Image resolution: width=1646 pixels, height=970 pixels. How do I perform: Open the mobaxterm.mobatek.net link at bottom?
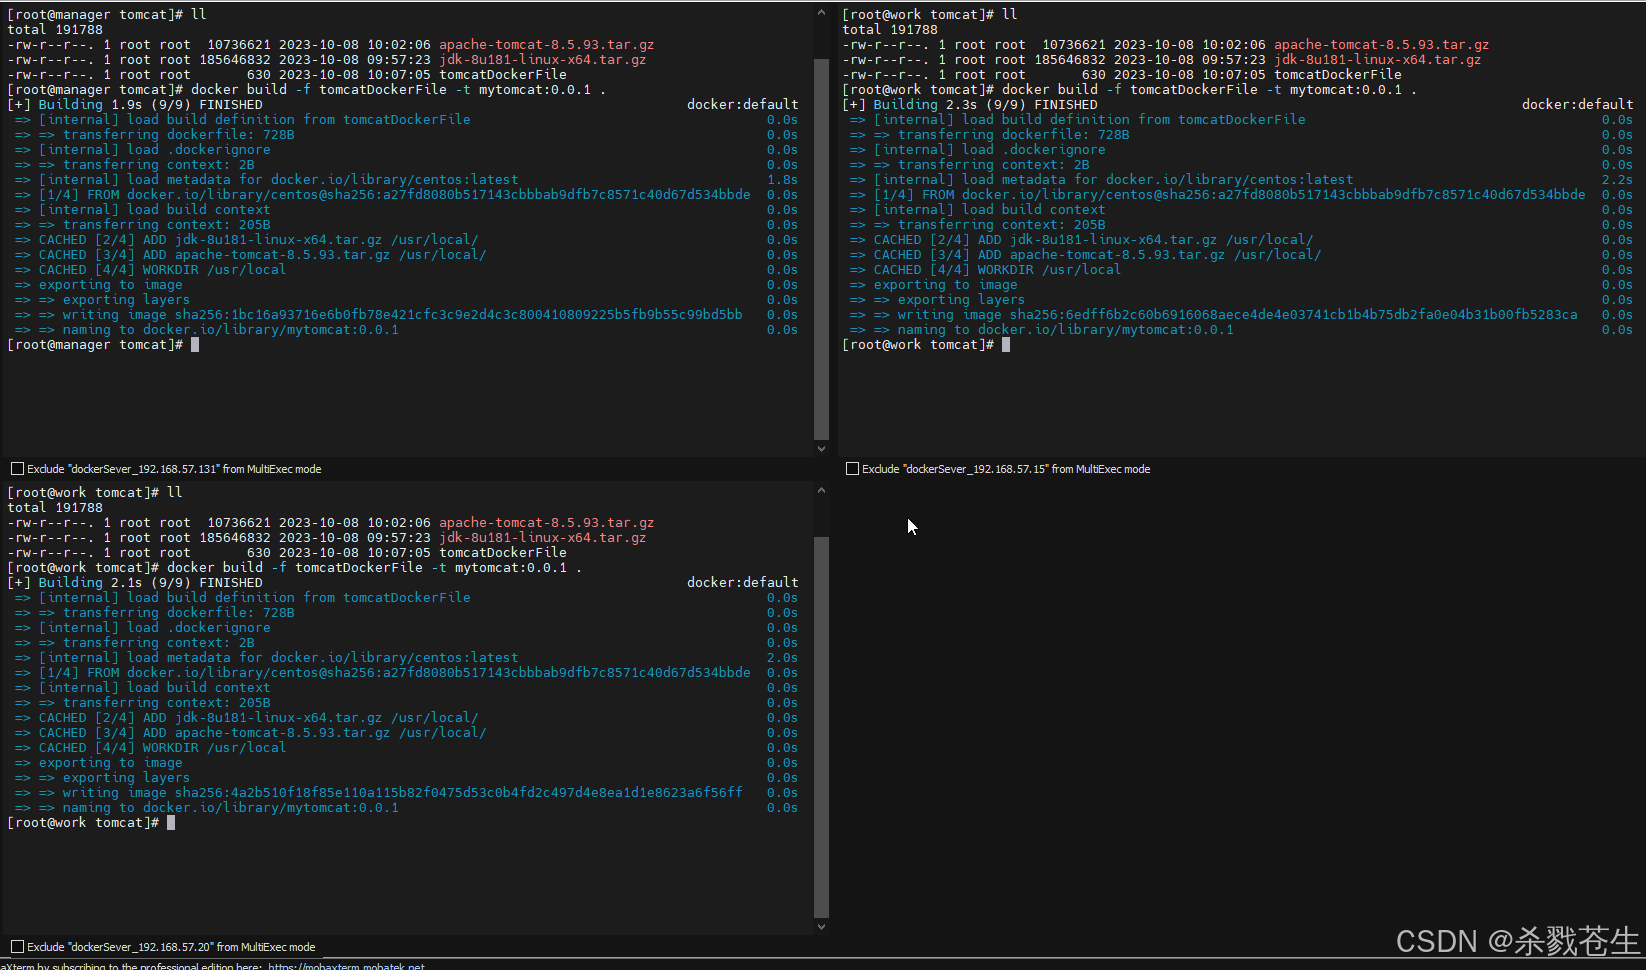(346, 966)
